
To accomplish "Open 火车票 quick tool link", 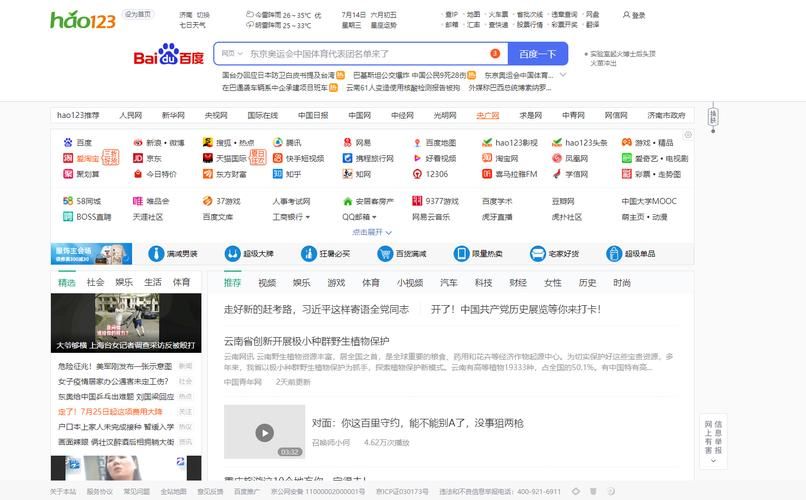I will click(498, 15).
